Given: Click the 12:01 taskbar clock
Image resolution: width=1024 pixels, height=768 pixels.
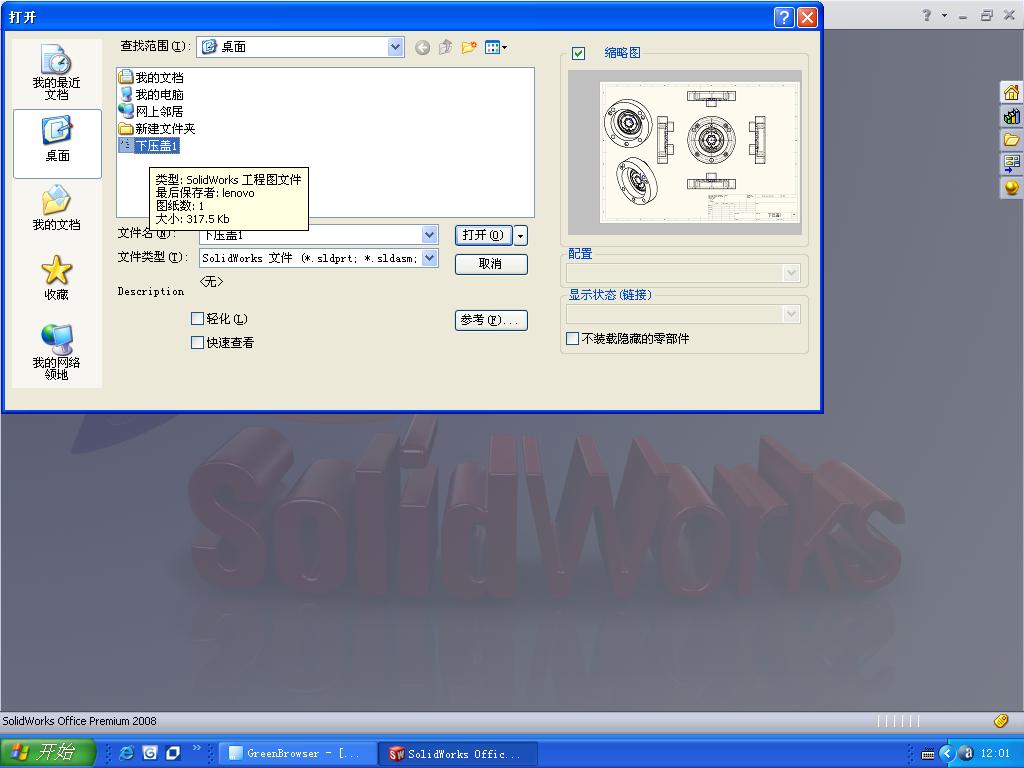Looking at the screenshot, I should [x=995, y=753].
